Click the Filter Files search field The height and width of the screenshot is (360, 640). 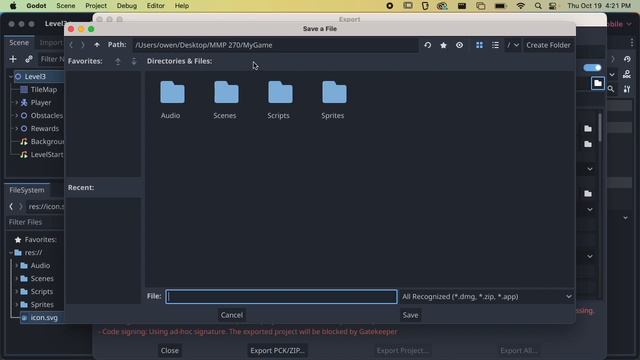36,222
